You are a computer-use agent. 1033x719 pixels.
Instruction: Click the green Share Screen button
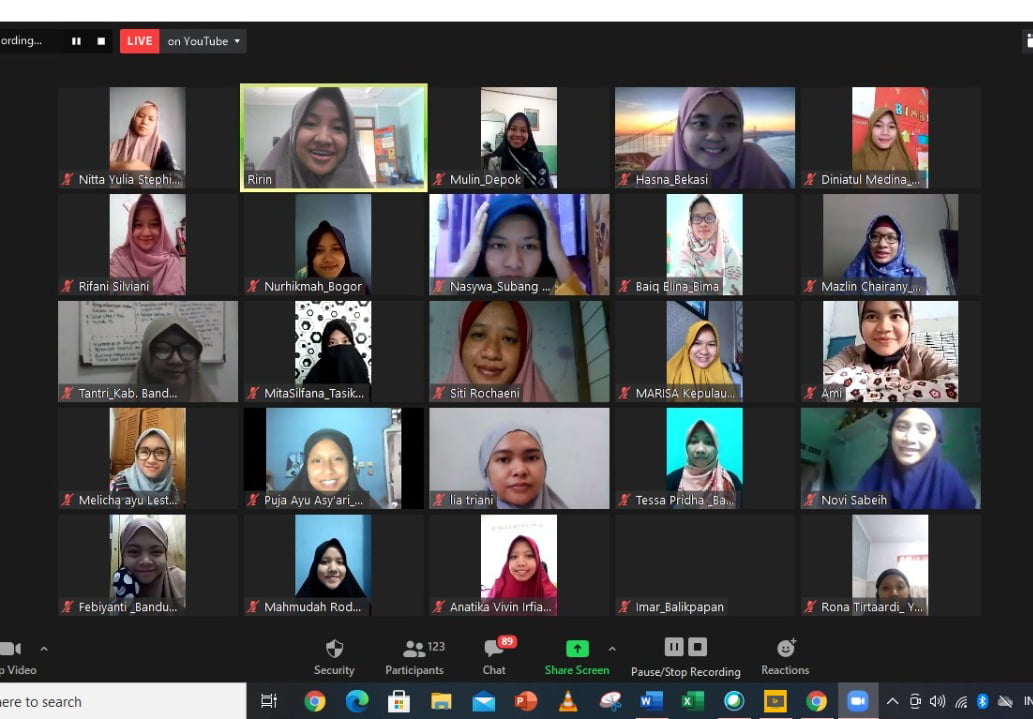pyautogui.click(x=577, y=656)
